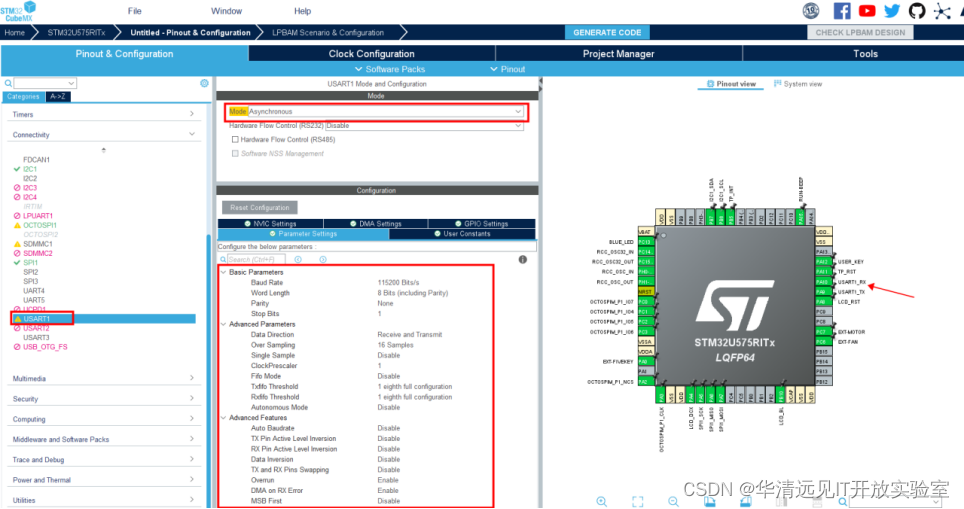Click the parameter search magnifier icon
This screenshot has width=964, height=509.
(x=223, y=259)
